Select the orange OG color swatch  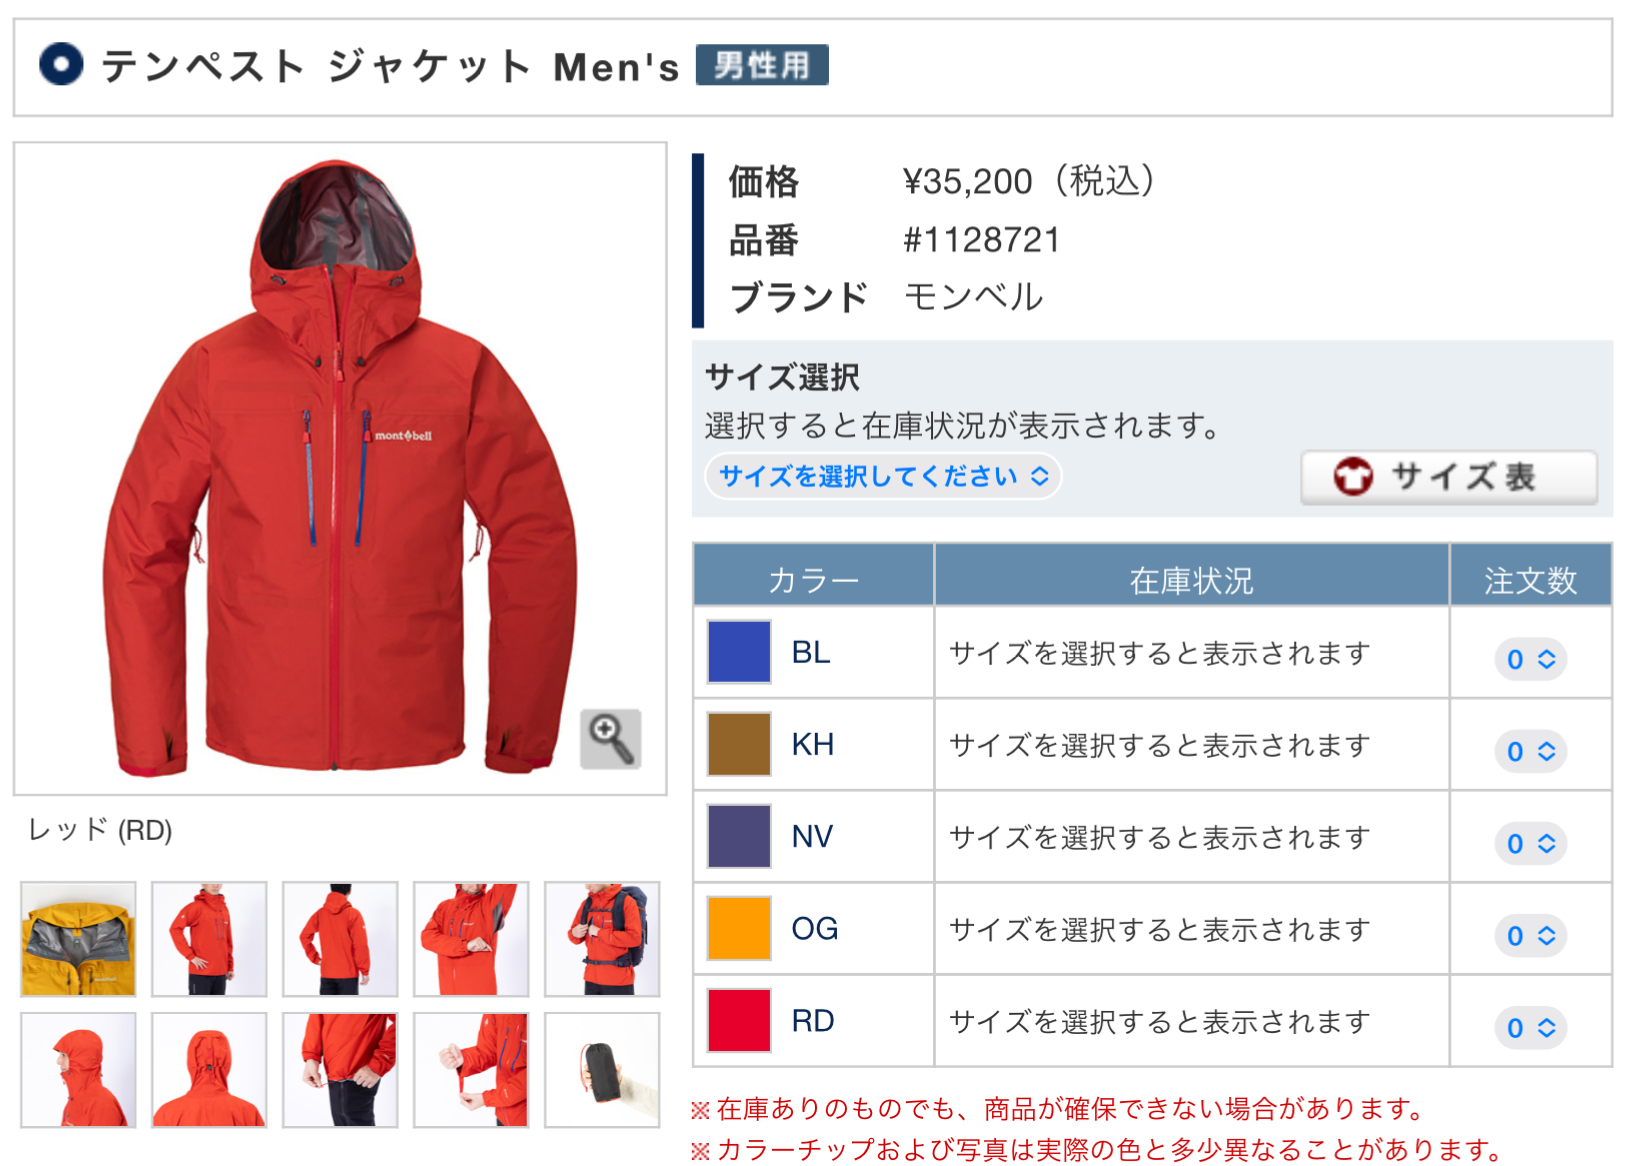point(739,928)
